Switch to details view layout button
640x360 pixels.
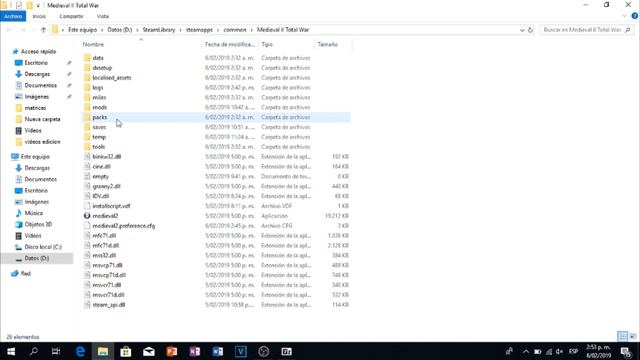(622, 336)
